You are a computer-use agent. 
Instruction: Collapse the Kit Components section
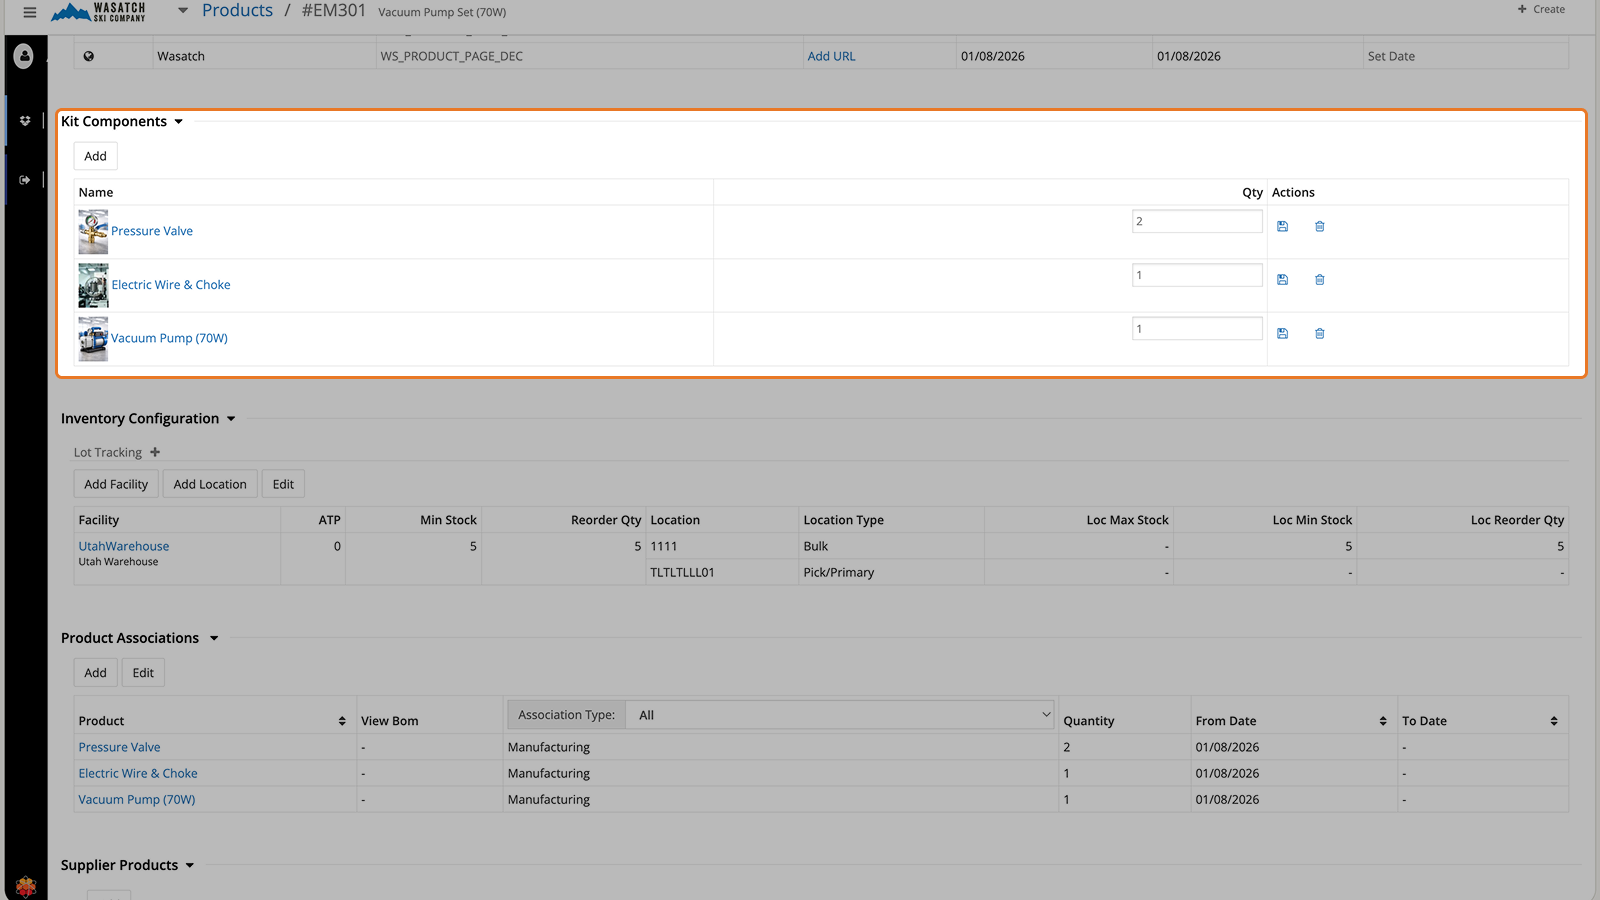coord(179,121)
